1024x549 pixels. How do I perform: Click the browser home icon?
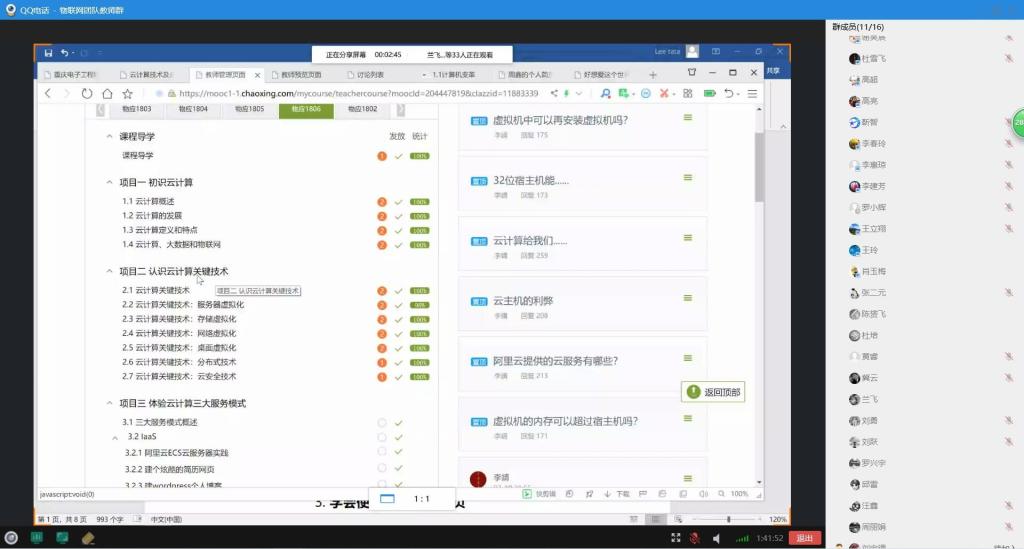point(107,93)
